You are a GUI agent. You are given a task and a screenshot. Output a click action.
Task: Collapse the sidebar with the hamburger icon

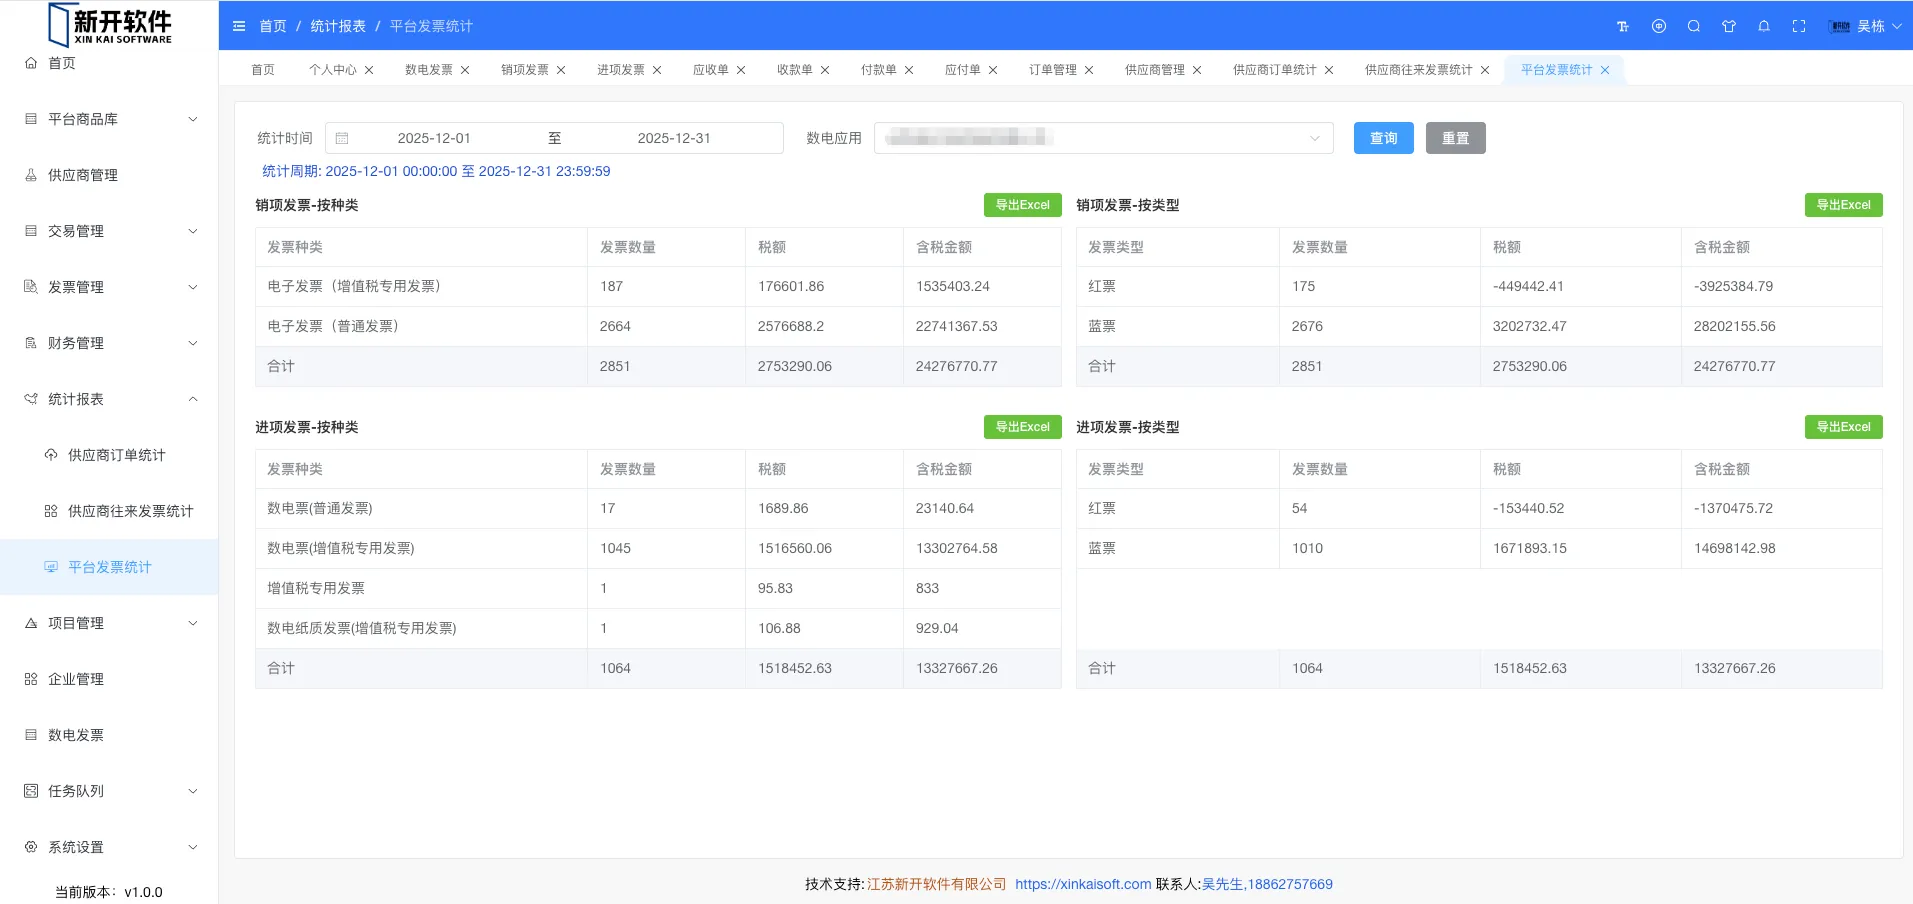point(239,26)
